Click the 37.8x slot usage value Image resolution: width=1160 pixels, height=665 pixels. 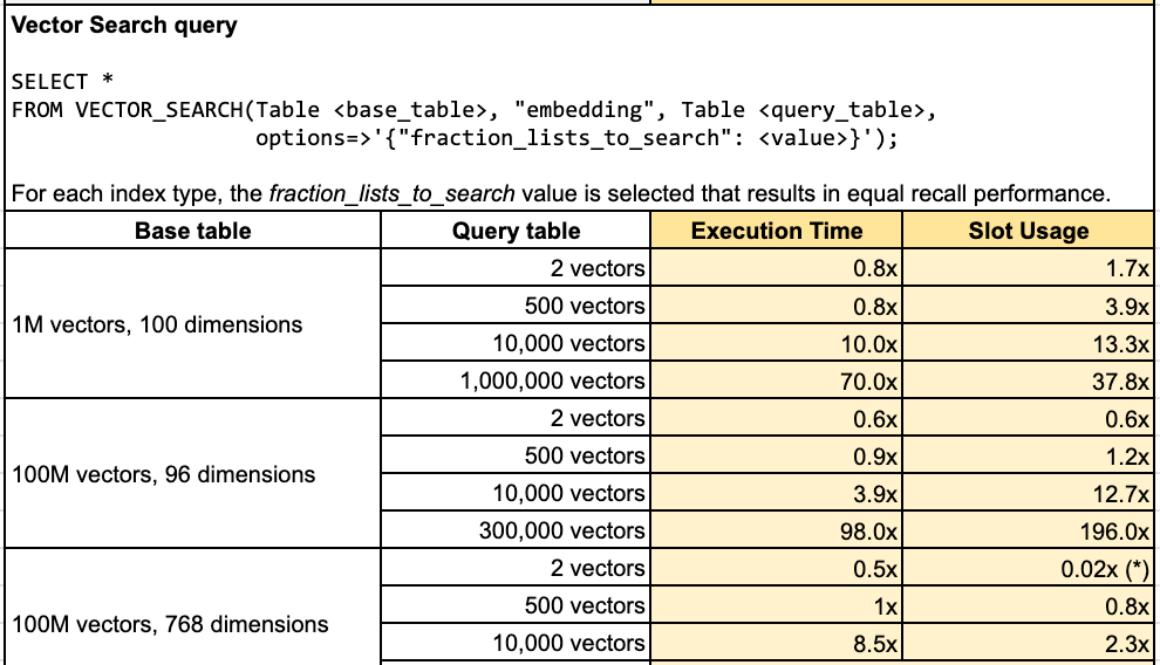[x=1119, y=380]
